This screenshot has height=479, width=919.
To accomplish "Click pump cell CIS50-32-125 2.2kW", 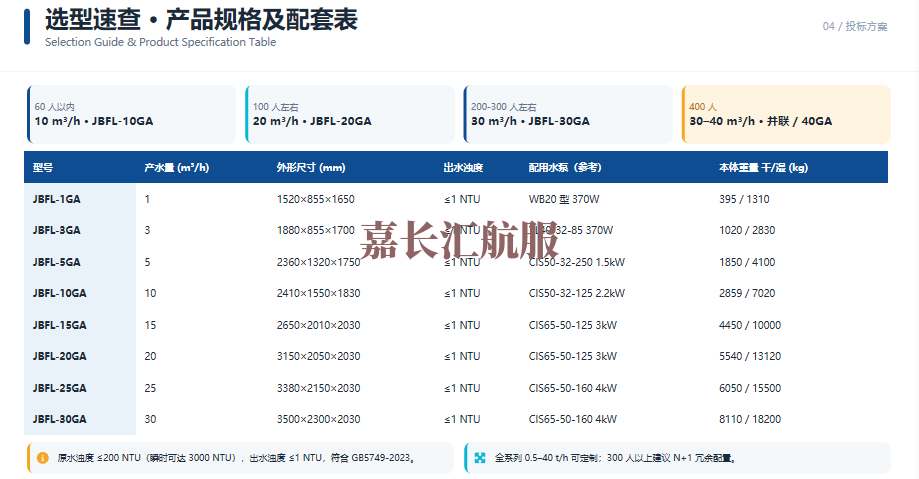I will (x=577, y=293).
